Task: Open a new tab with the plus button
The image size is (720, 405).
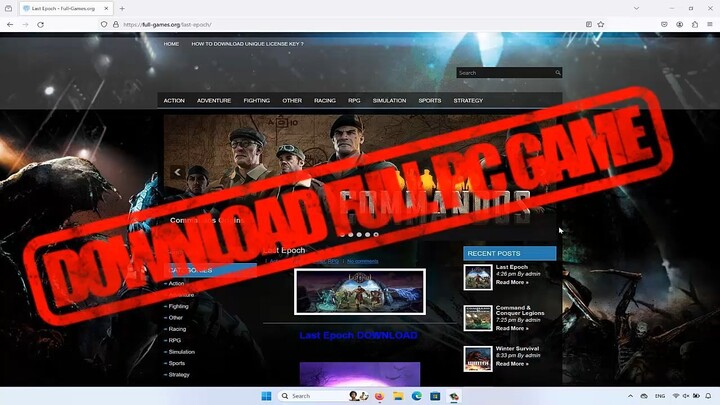Action: click(122, 8)
